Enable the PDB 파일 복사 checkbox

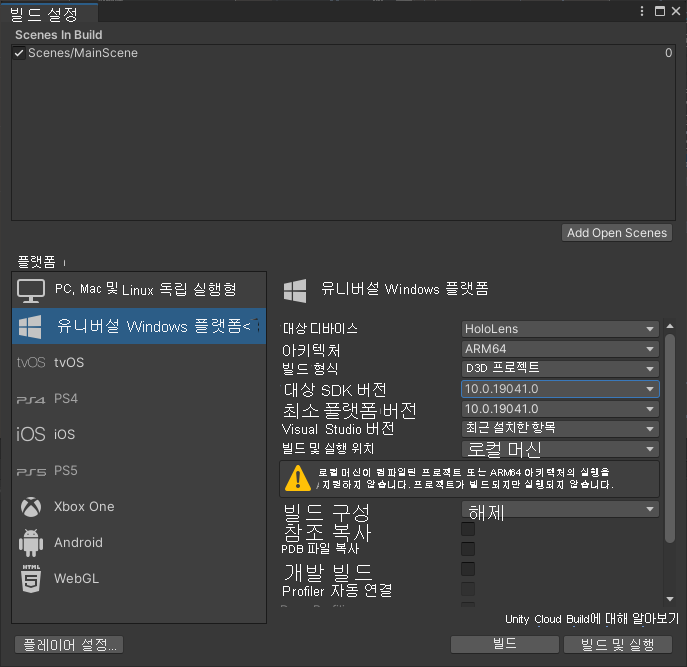coord(468,549)
